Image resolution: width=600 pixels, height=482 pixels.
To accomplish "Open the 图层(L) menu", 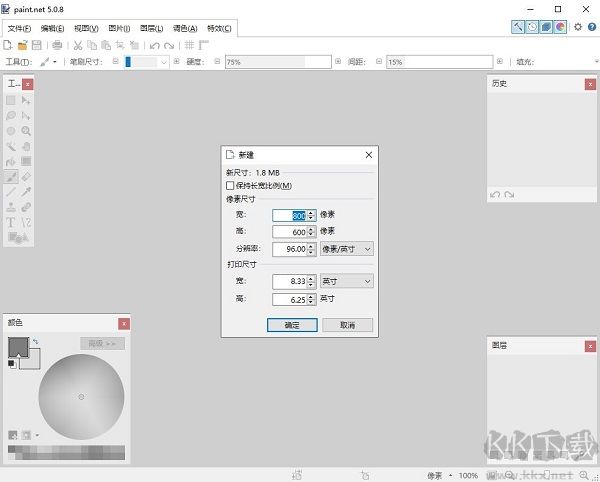I will [x=152, y=28].
